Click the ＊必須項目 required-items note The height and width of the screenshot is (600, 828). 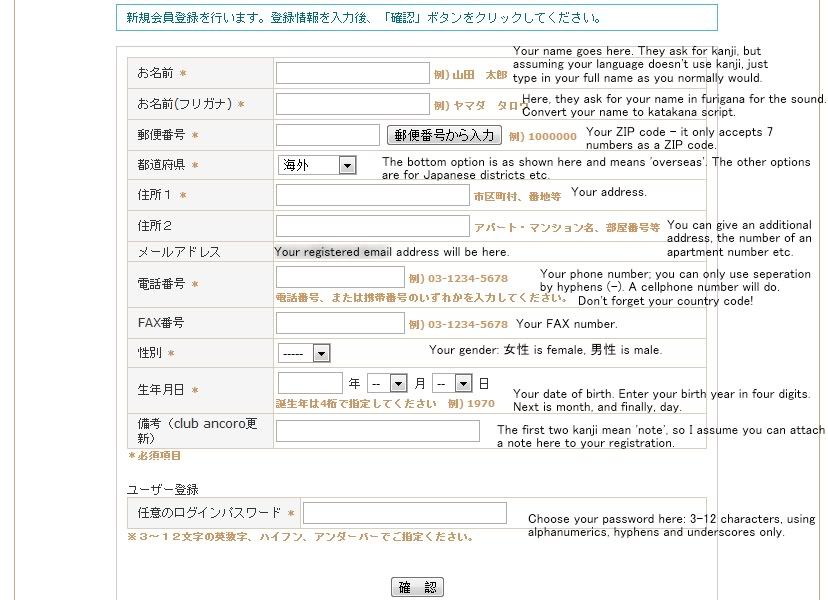tap(155, 456)
